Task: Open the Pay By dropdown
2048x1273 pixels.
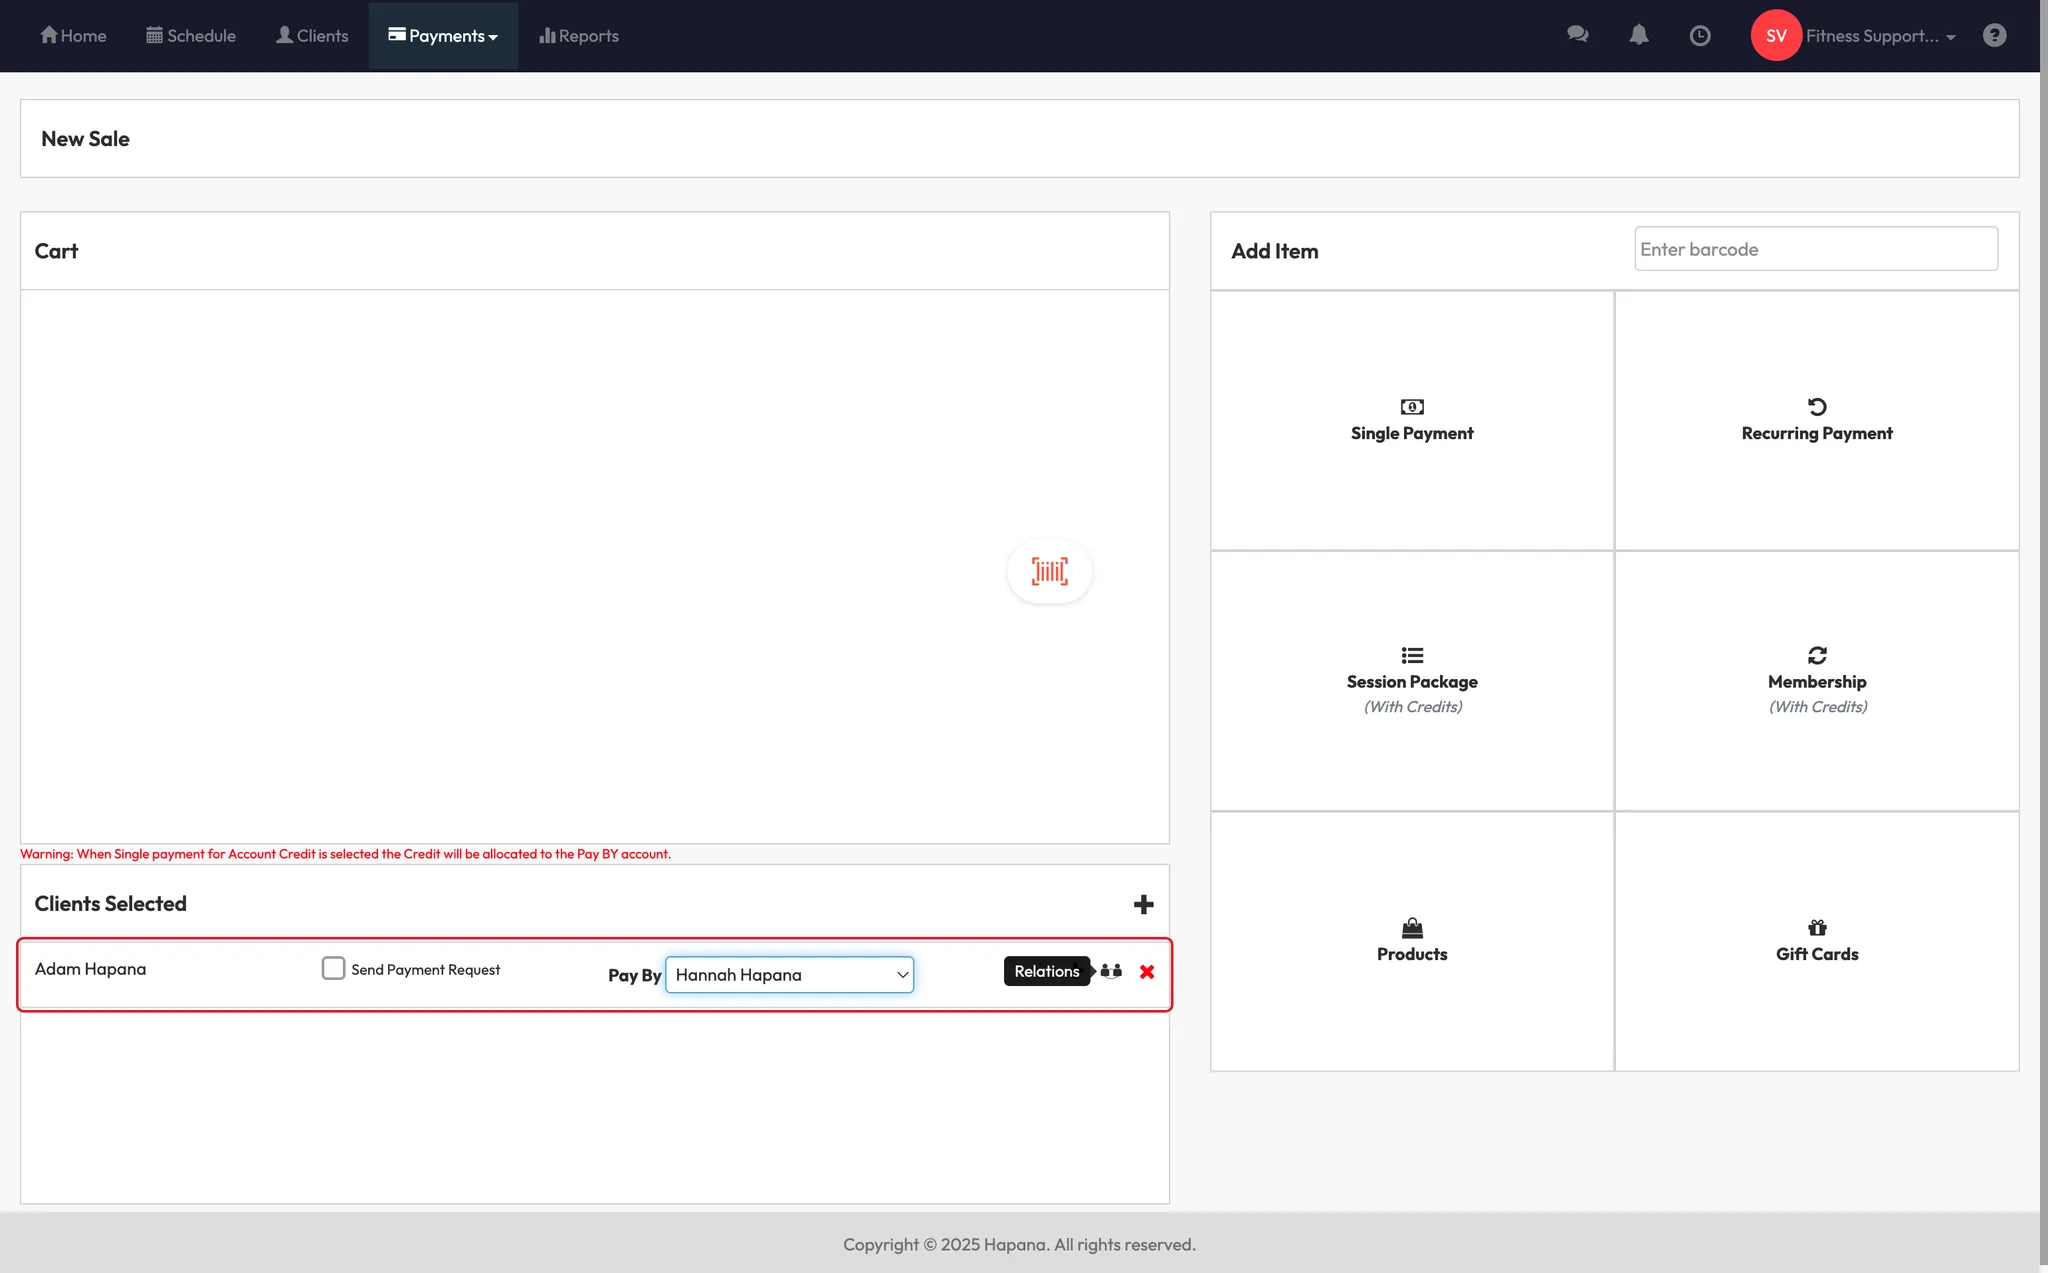Action: point(789,974)
